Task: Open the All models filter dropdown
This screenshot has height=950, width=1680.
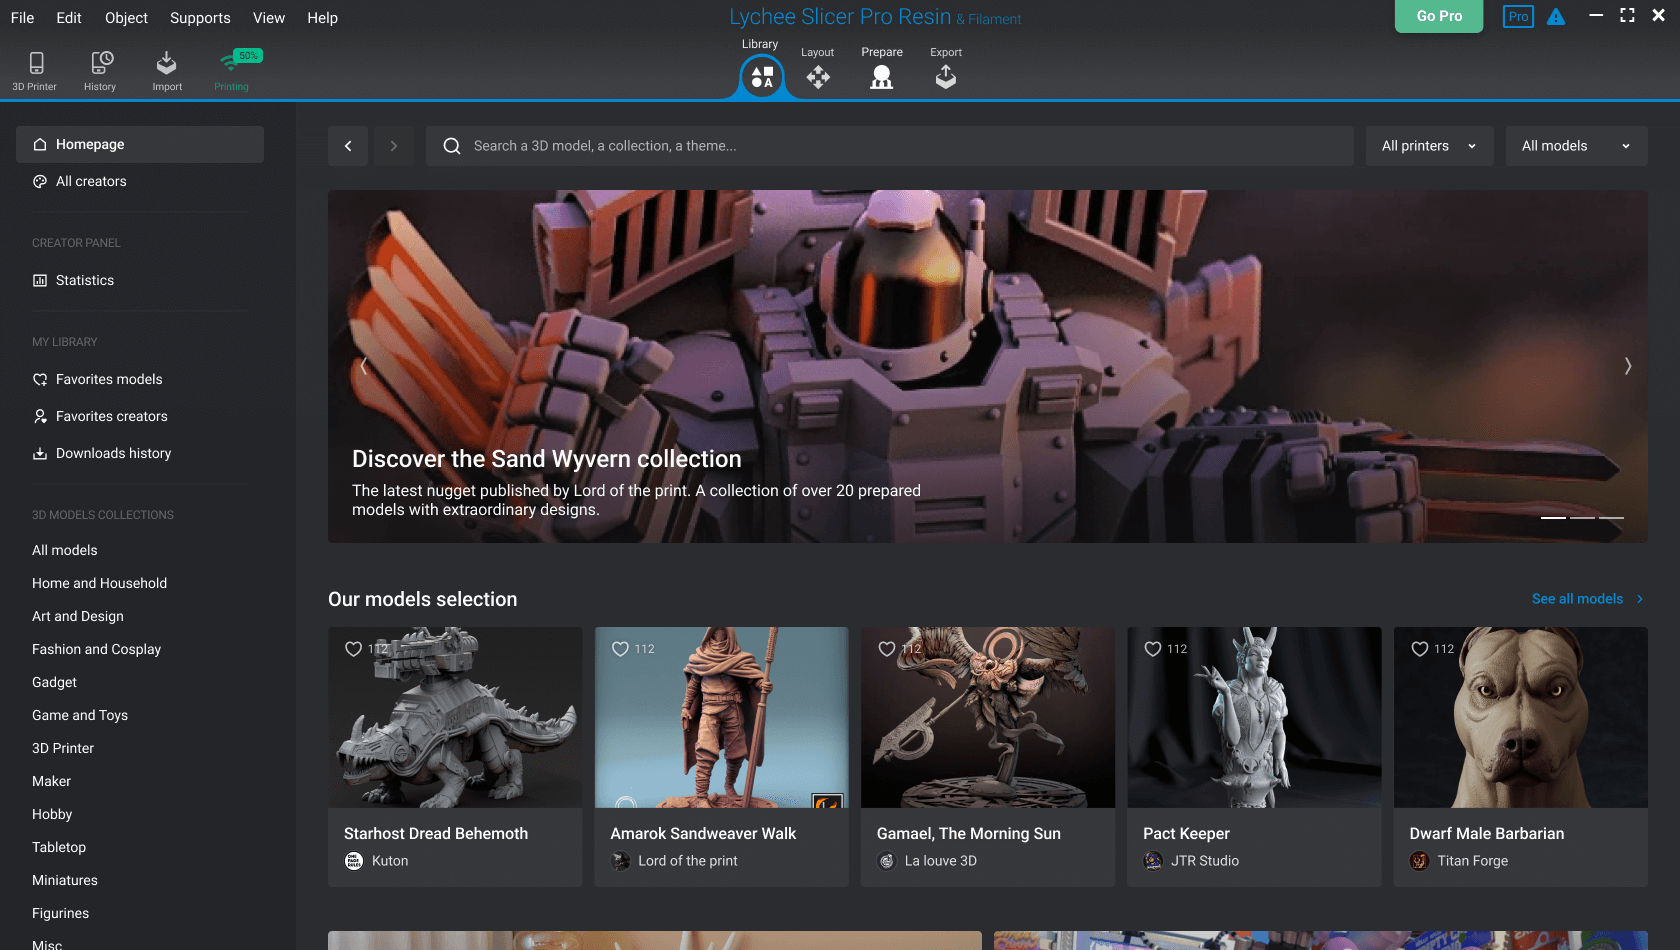Action: pos(1576,146)
